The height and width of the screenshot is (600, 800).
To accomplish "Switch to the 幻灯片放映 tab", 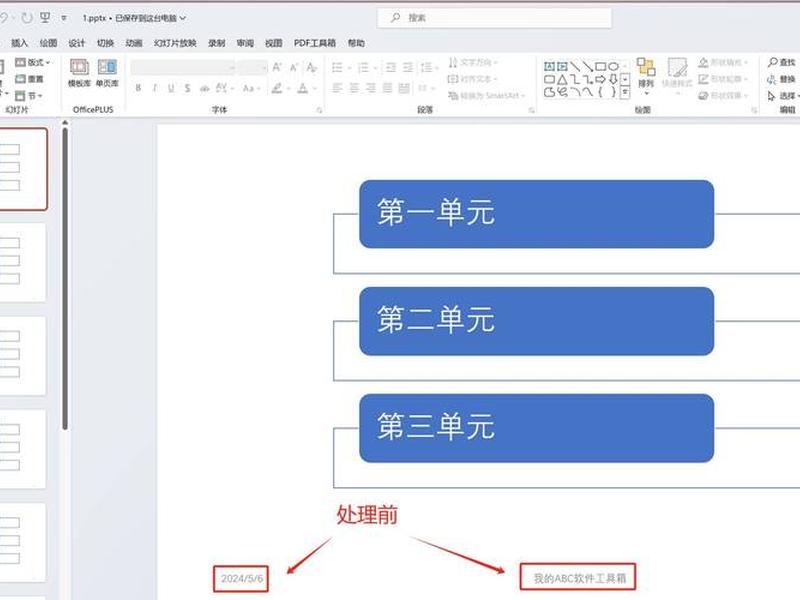I will pyautogui.click(x=175, y=43).
